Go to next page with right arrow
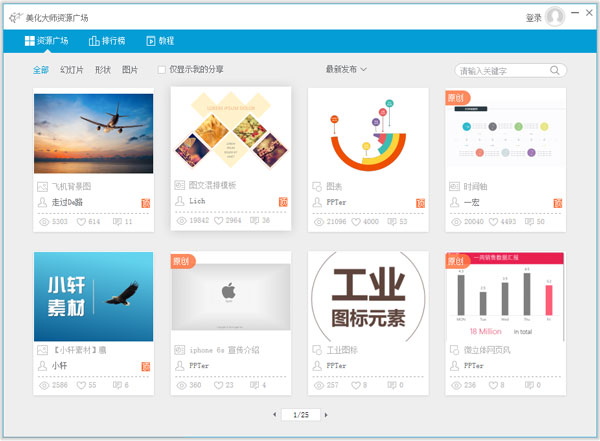 point(326,415)
